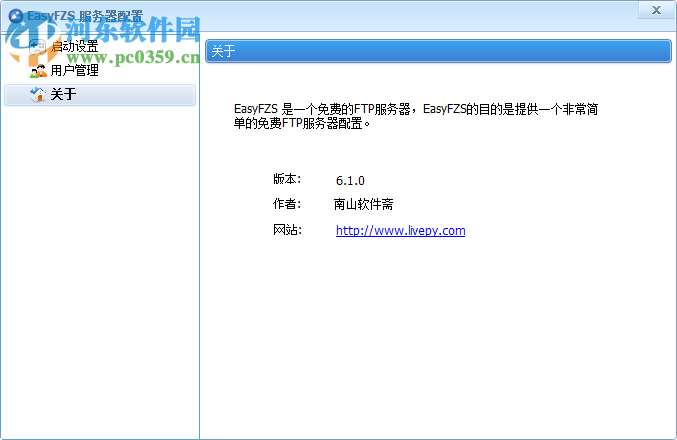
Task: Click the 启动设置 icon in sidebar
Action: click(38, 47)
